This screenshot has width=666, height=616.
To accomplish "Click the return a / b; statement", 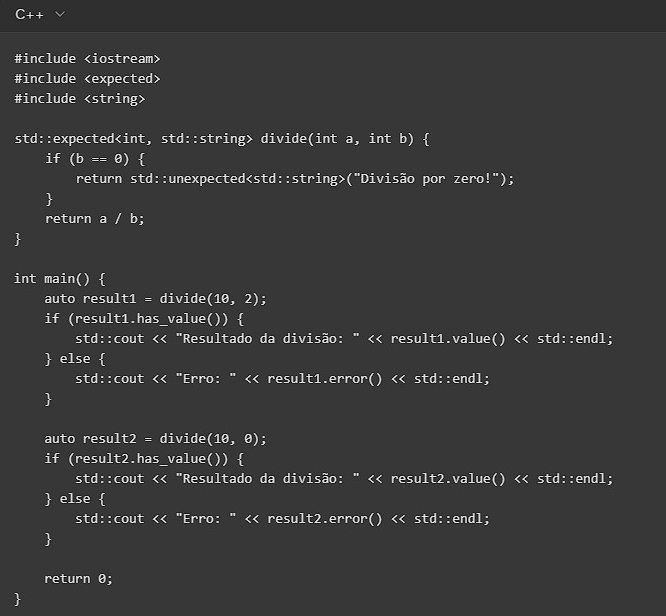I will click(x=94, y=219).
